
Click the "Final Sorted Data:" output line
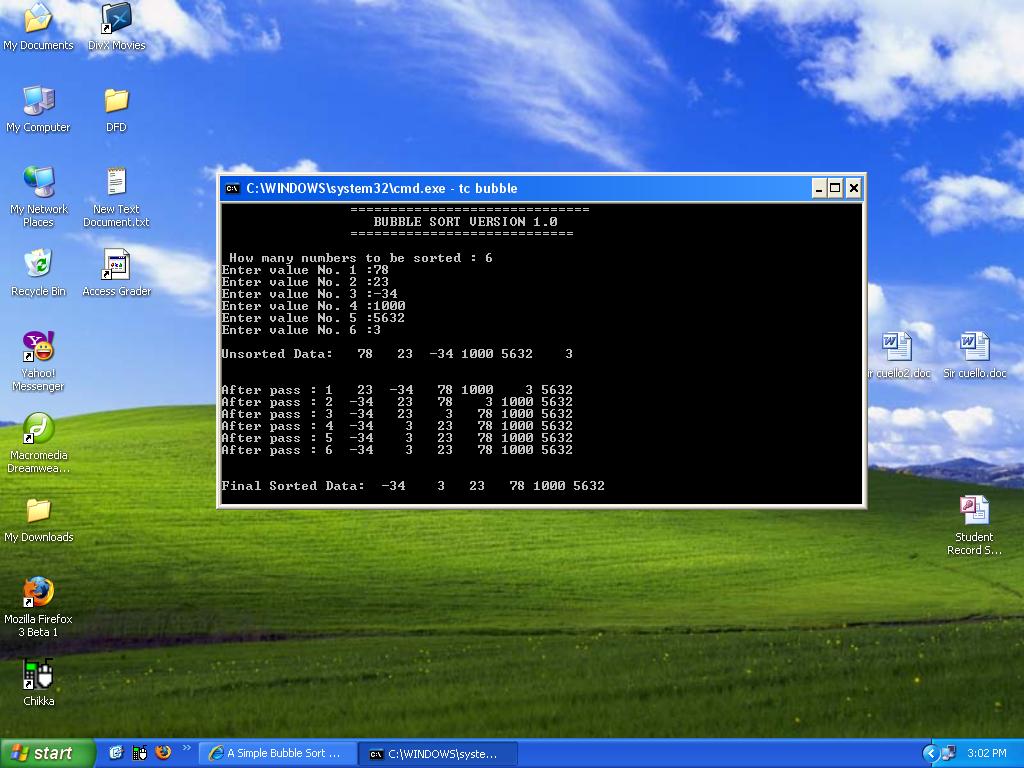pos(413,486)
